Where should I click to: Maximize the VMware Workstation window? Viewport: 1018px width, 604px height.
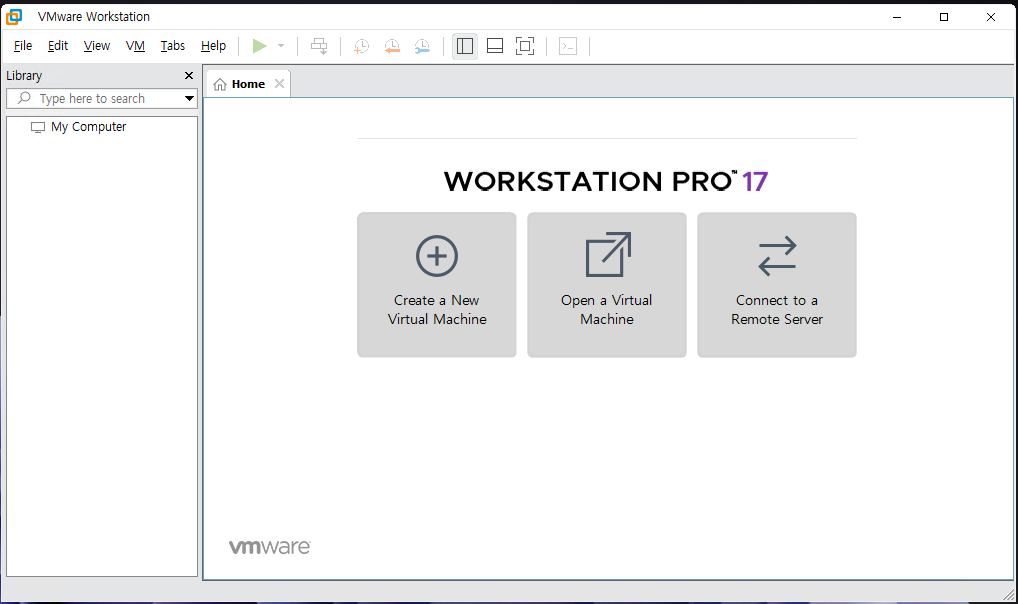(x=944, y=17)
